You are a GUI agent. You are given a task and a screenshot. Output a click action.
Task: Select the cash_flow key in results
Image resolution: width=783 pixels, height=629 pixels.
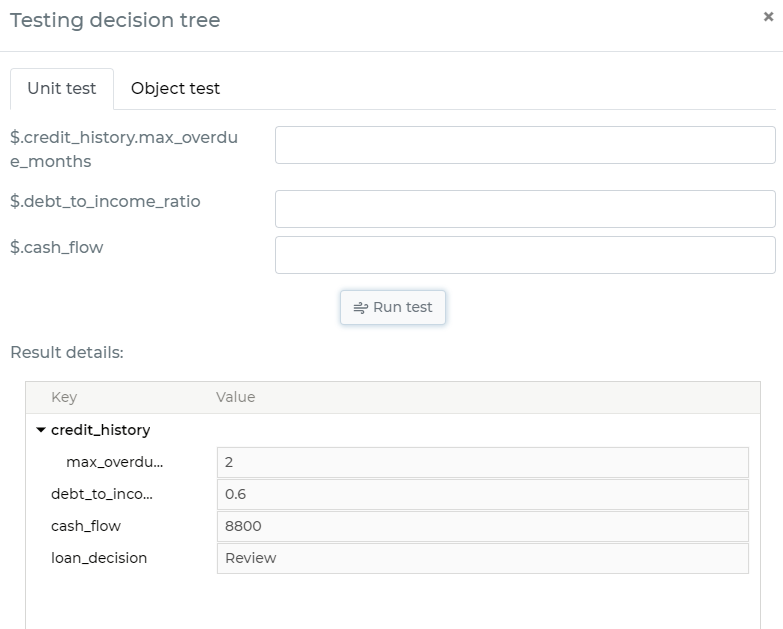tap(86, 526)
